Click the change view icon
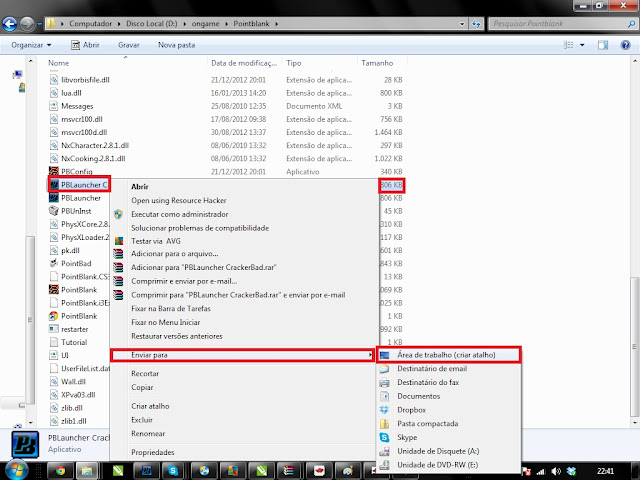The height and width of the screenshot is (480, 640). click(569, 45)
